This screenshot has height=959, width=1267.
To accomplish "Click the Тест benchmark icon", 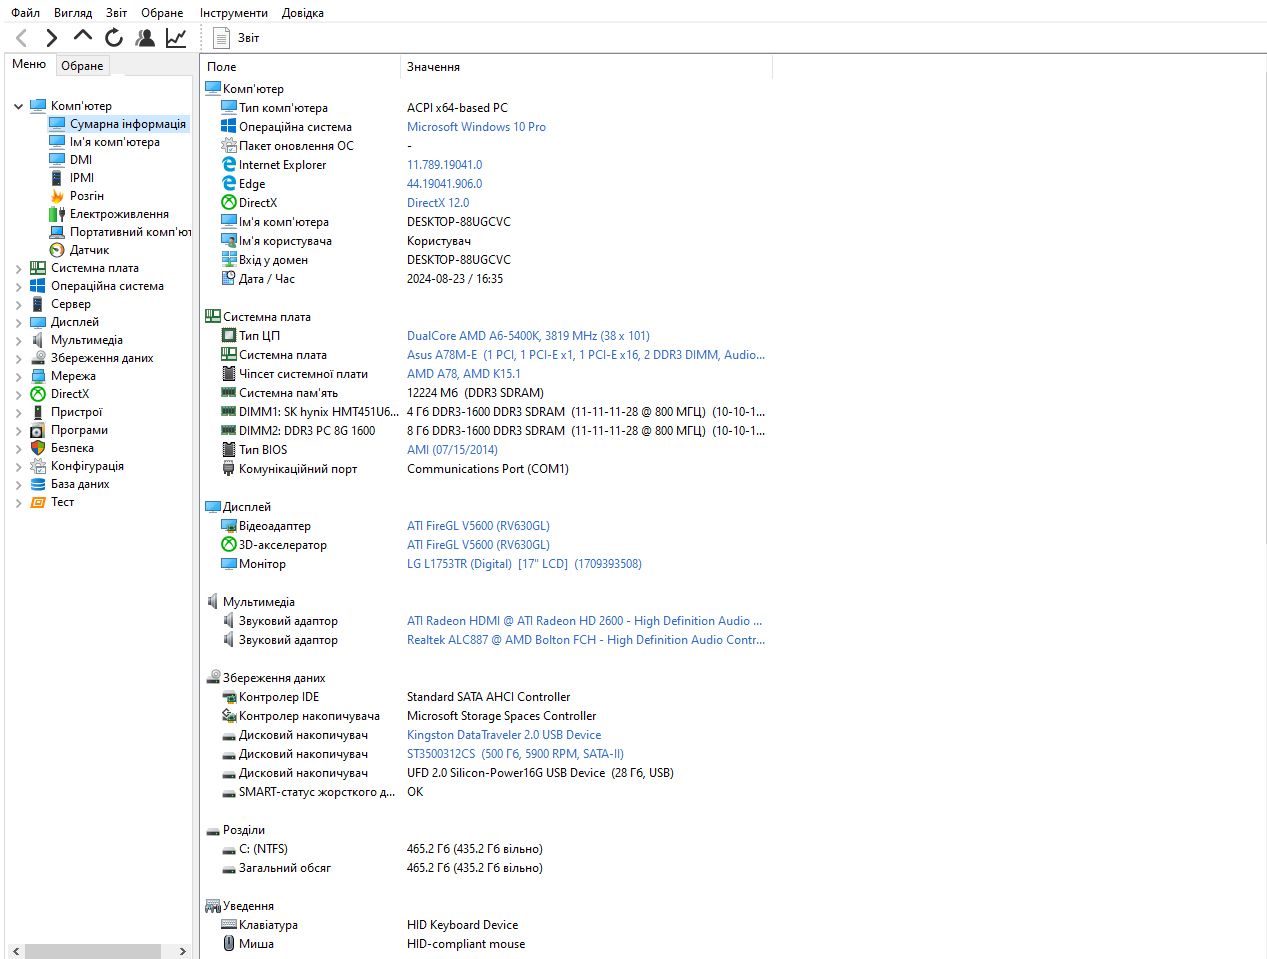I will (38, 502).
